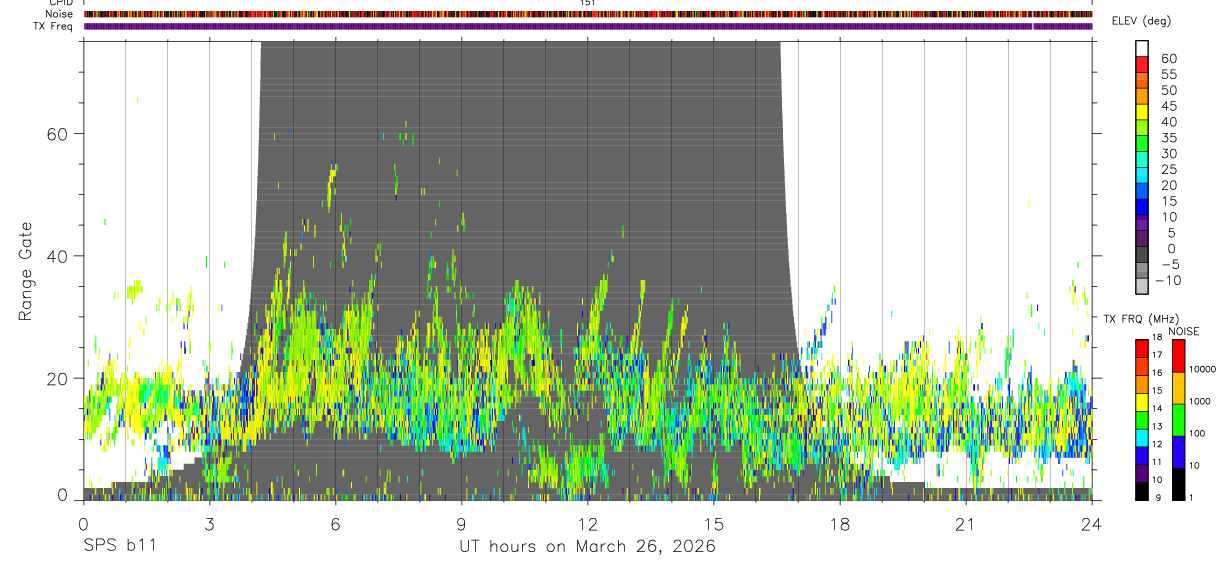Screen dimensions: 1228x567
Task: Select the green segment of the NOISE colorbar
Action: 1178,419
